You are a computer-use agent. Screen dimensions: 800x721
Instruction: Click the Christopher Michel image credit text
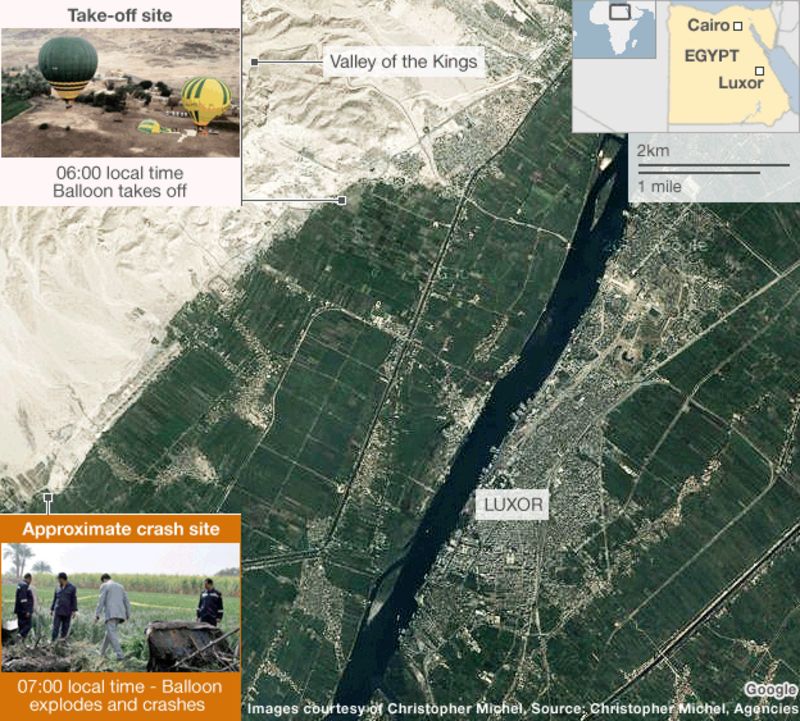coord(520,709)
